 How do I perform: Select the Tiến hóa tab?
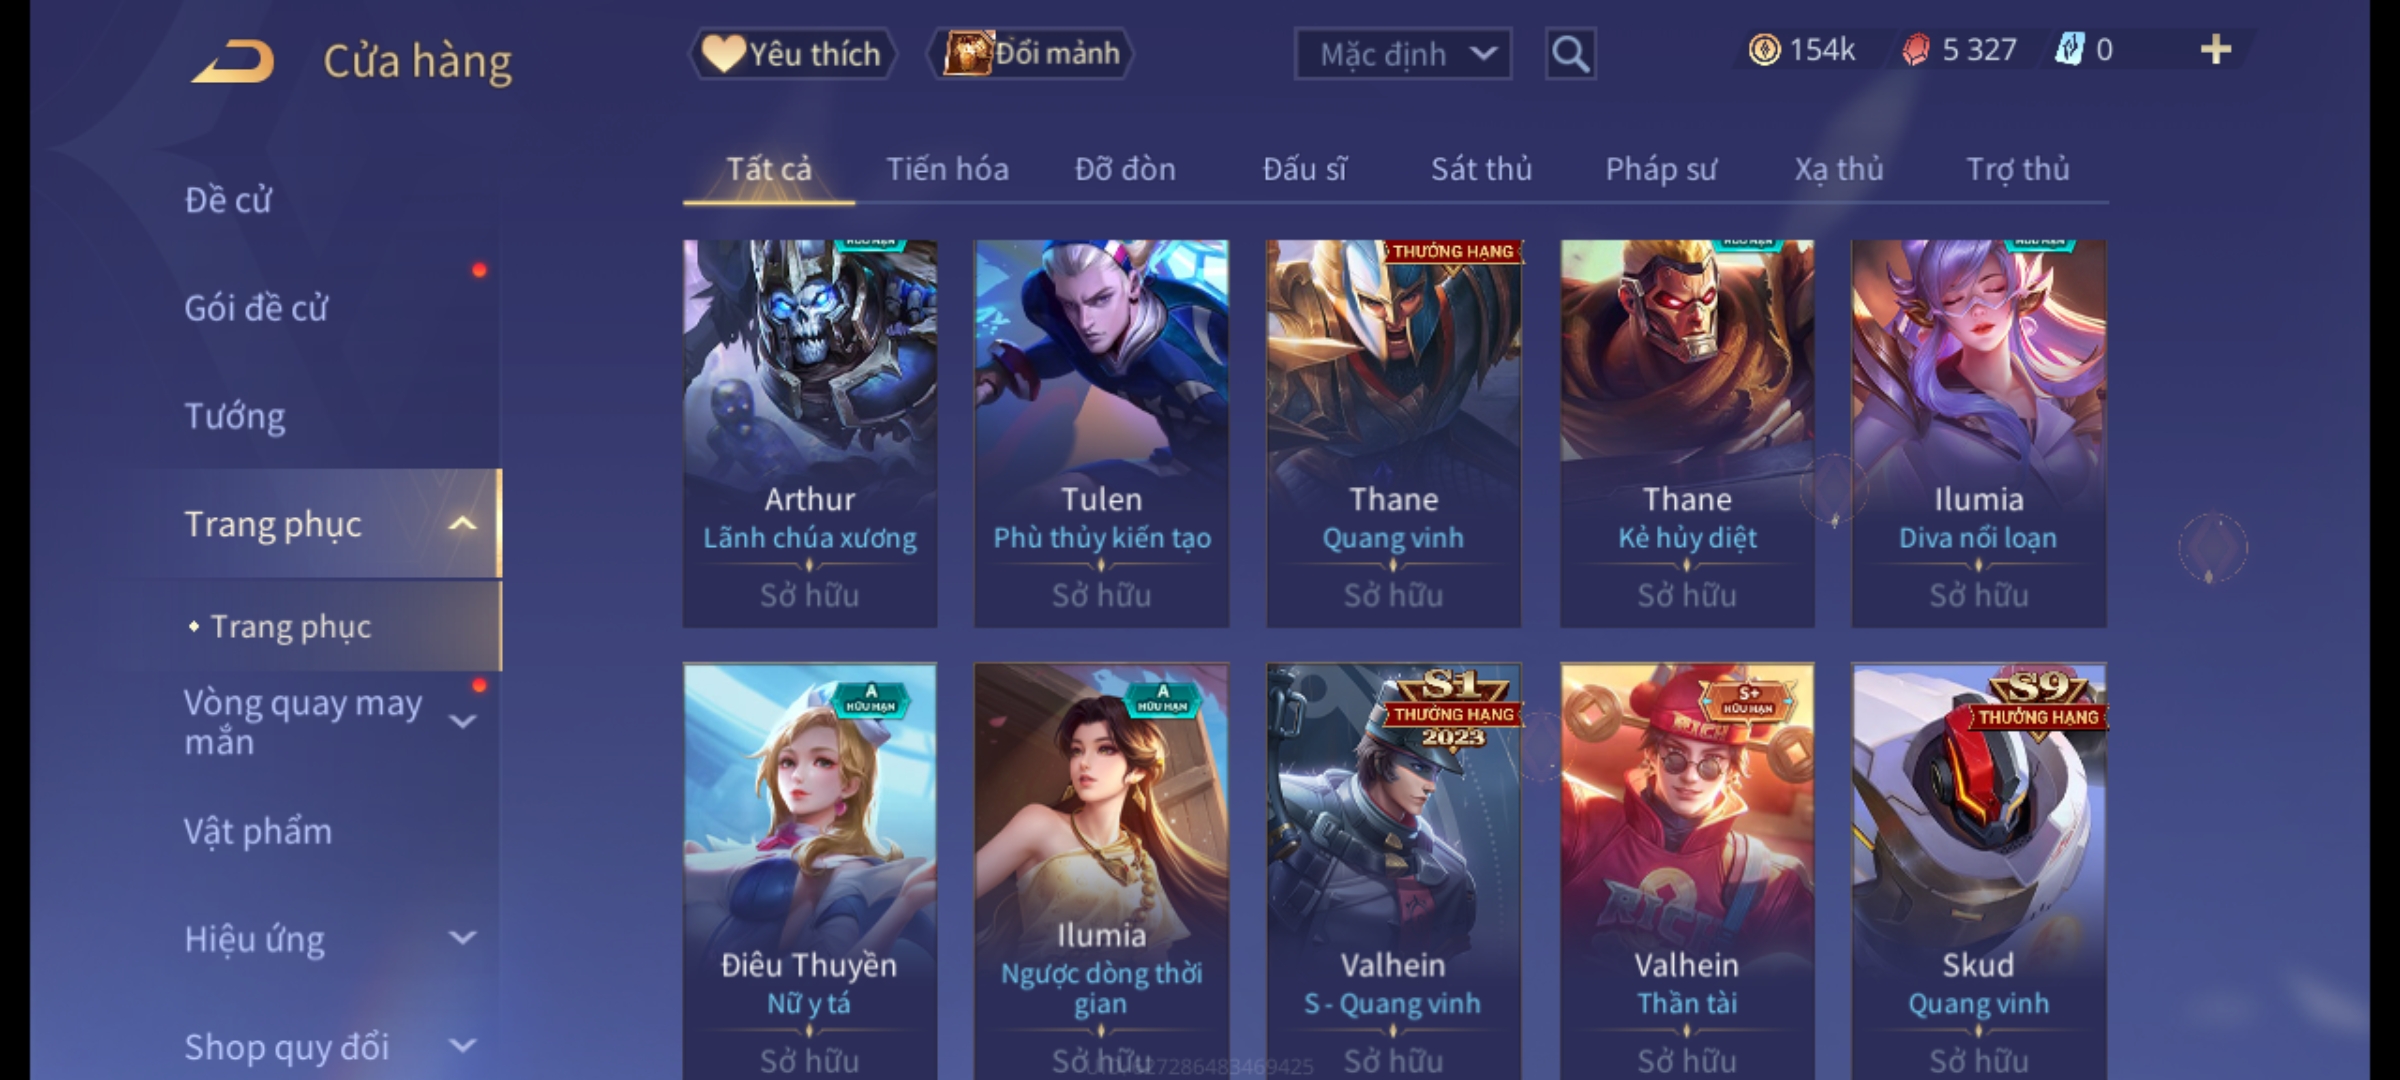coord(947,169)
